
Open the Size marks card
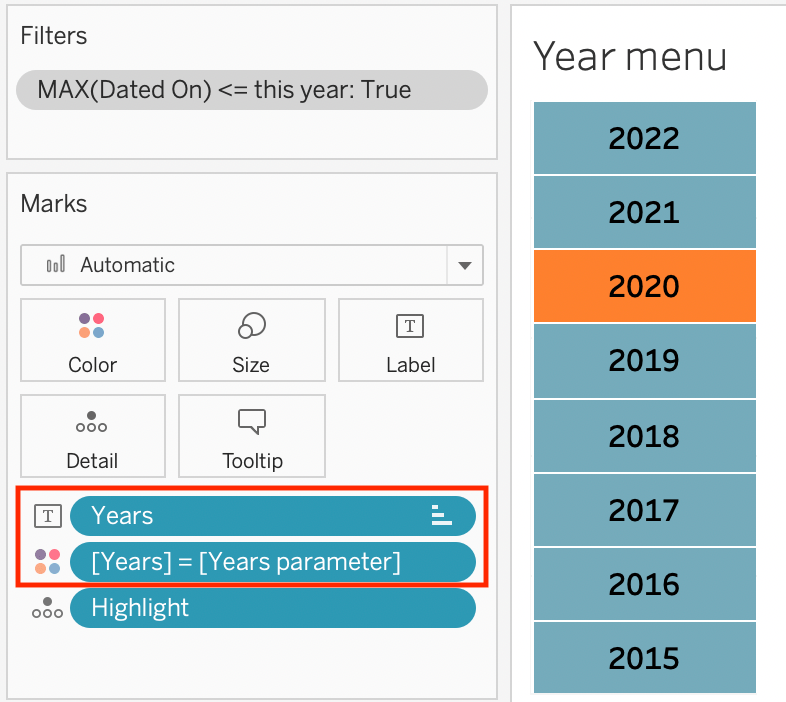(x=251, y=340)
